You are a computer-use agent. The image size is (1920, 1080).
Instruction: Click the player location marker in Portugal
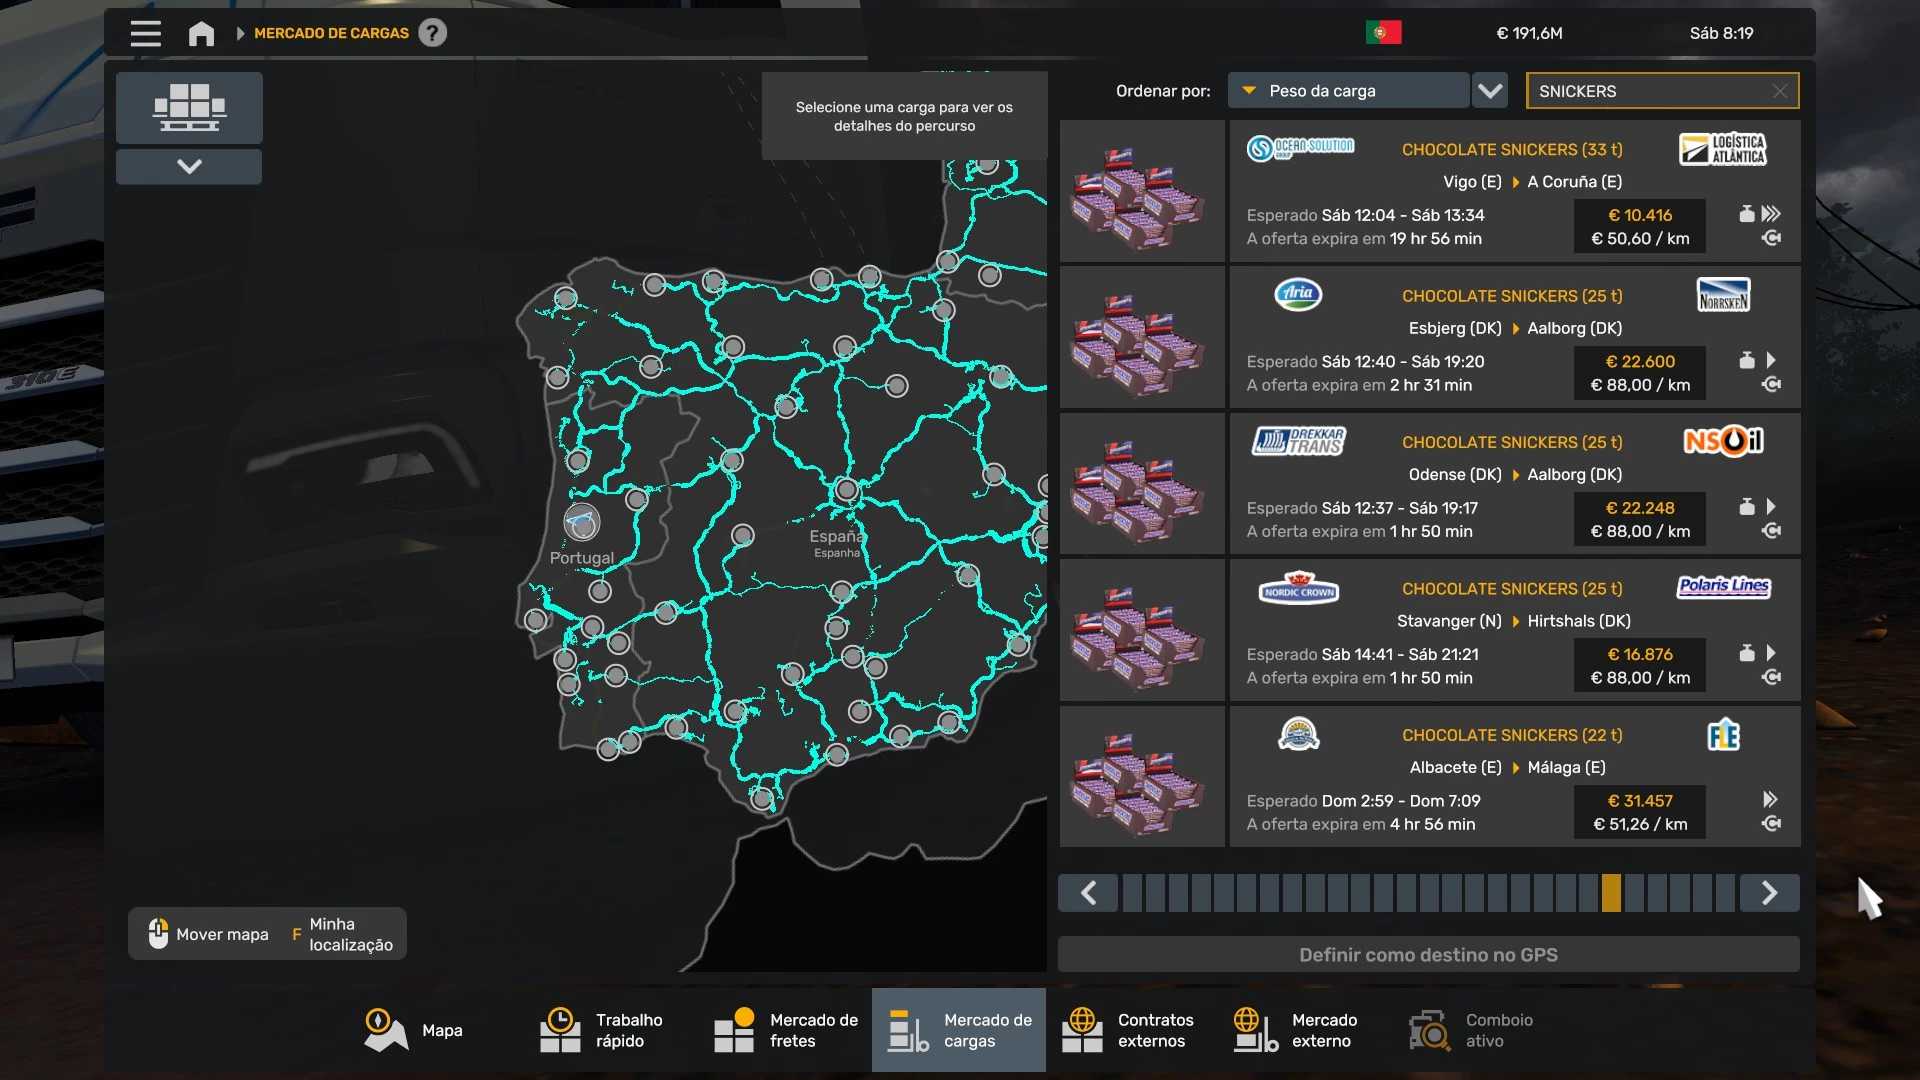tap(581, 522)
